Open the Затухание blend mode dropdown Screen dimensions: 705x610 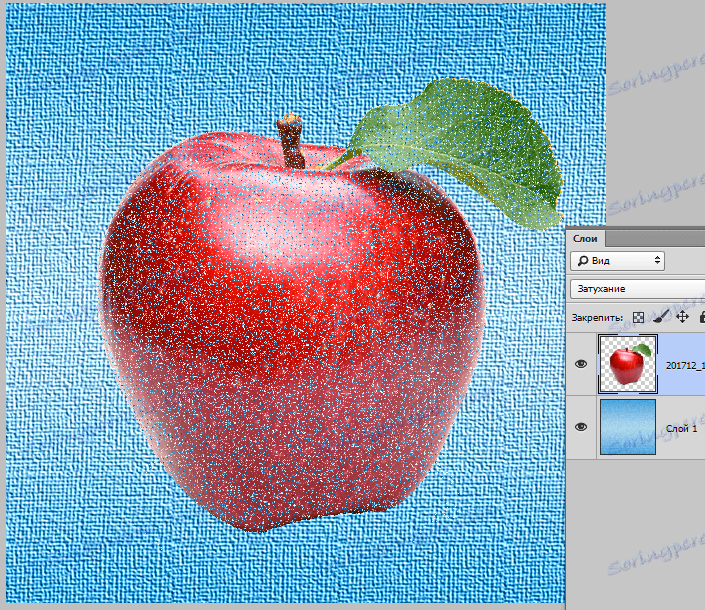pos(637,289)
